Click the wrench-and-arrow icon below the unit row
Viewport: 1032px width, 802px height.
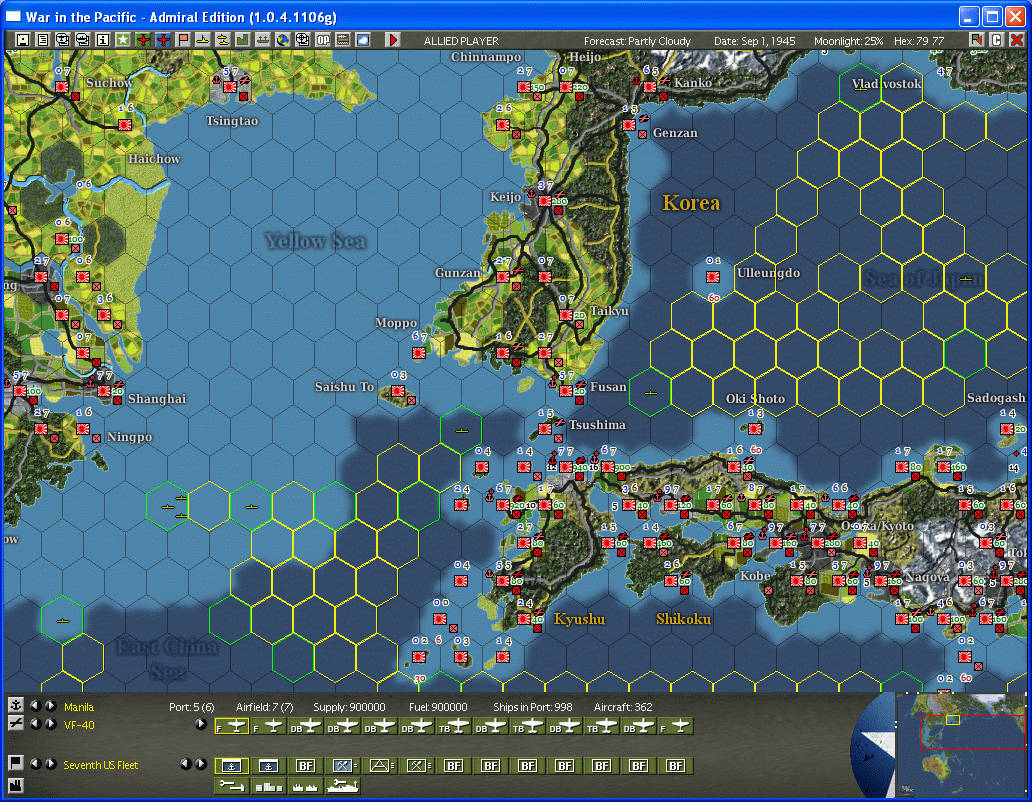232,785
